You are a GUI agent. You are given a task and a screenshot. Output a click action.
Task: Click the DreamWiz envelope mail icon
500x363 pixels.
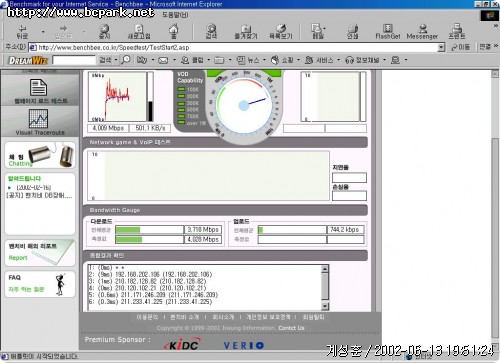(163, 60)
